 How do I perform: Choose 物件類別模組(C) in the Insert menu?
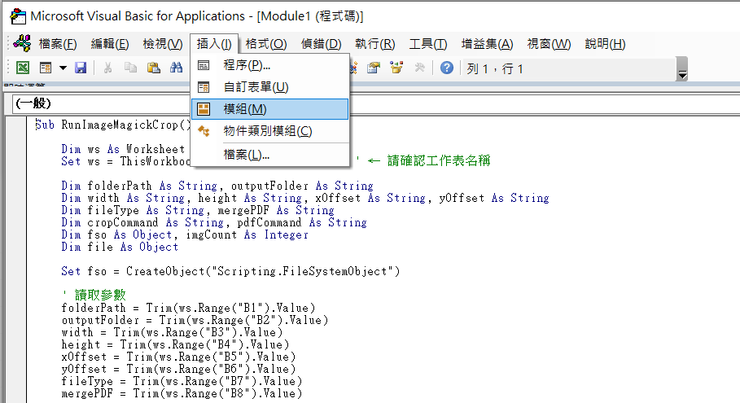click(269, 131)
